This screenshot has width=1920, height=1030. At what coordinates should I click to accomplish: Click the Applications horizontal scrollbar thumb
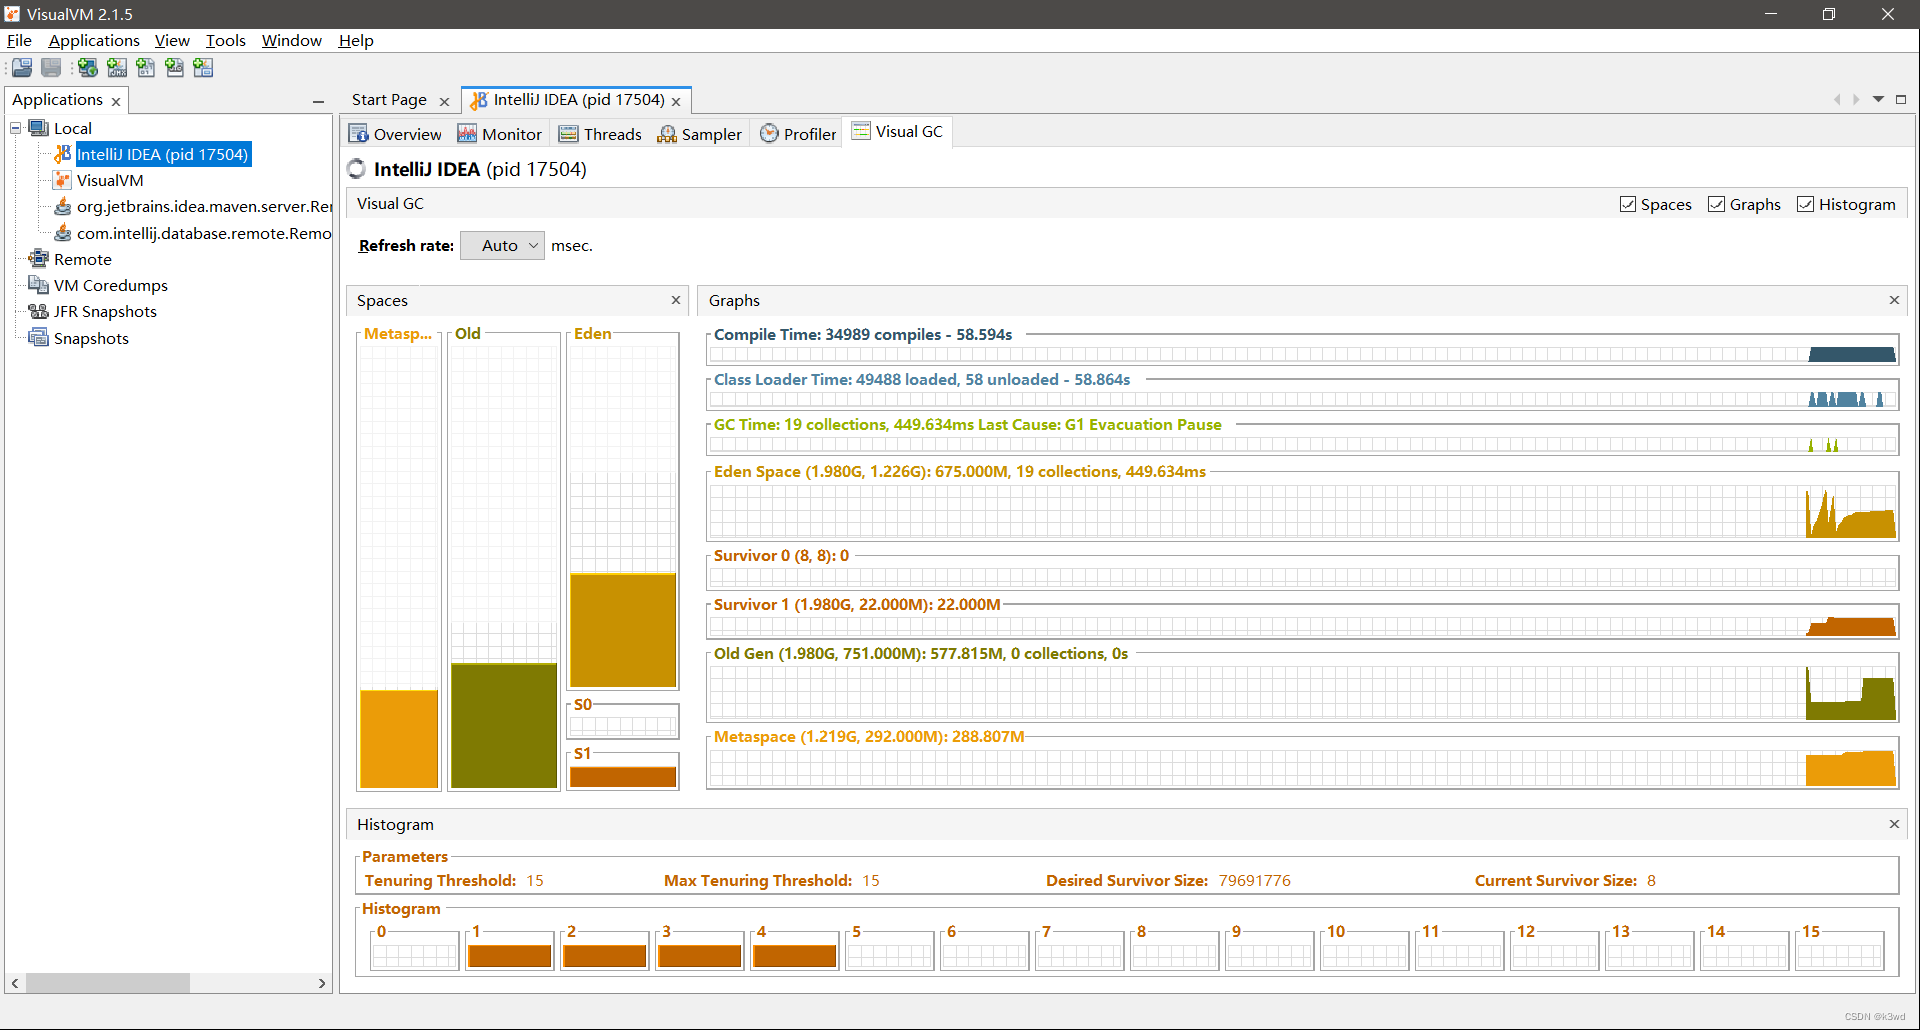tap(108, 984)
